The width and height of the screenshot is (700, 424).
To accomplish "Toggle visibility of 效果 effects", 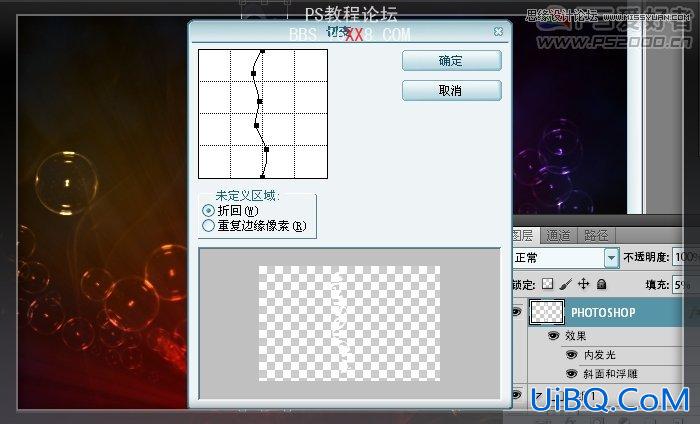I will [554, 336].
